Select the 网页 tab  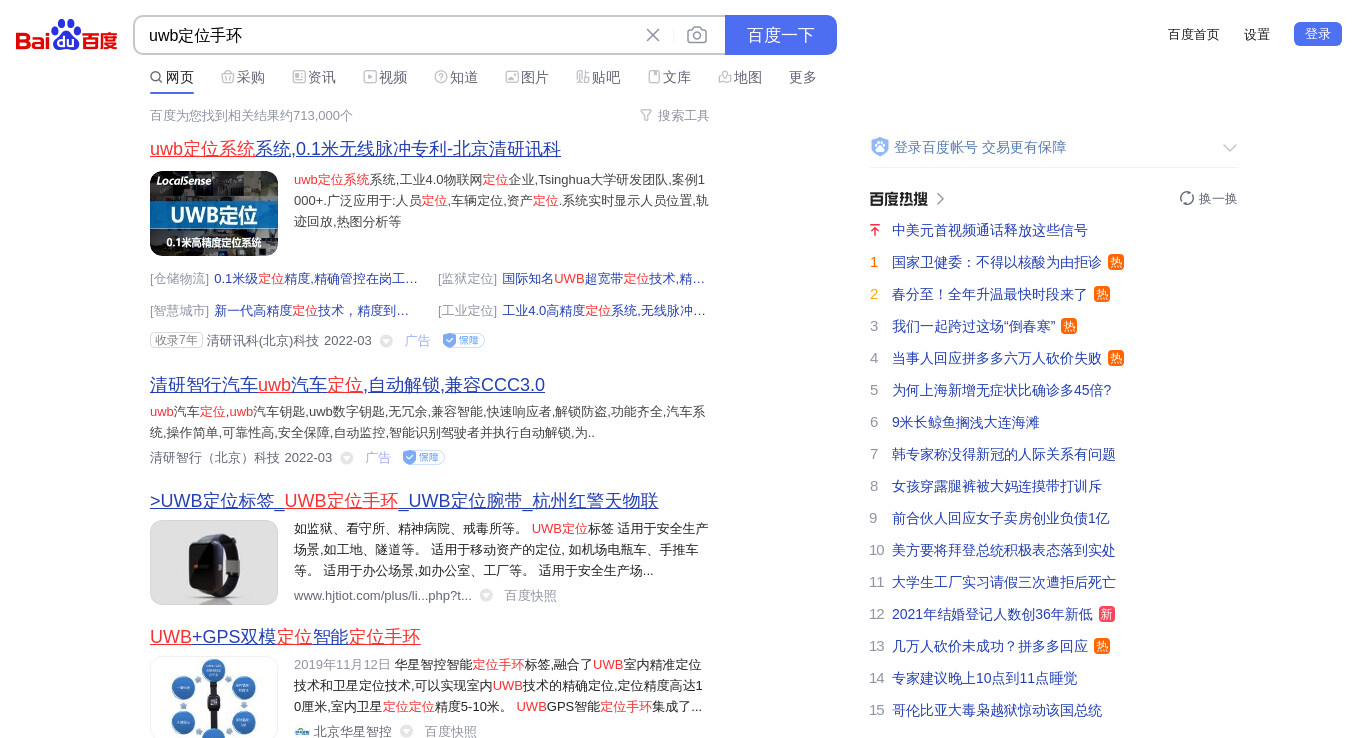click(172, 77)
